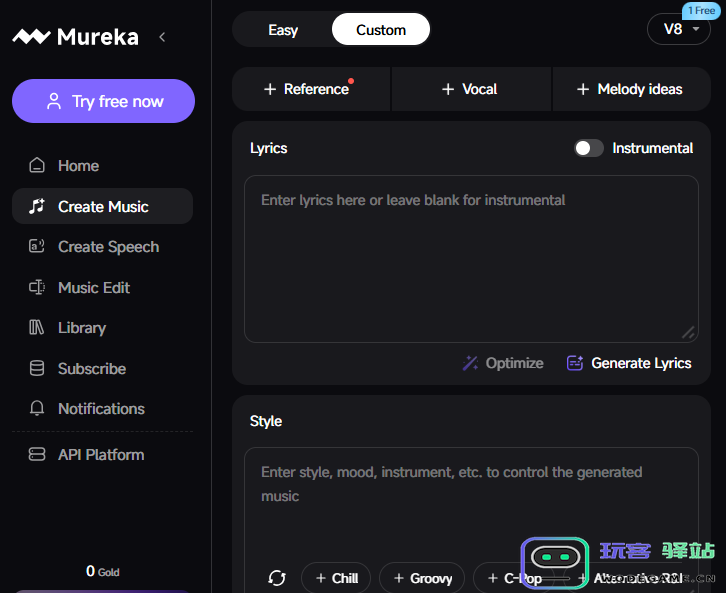The image size is (726, 593).
Task: Click the Try free now button
Action: click(x=103, y=101)
